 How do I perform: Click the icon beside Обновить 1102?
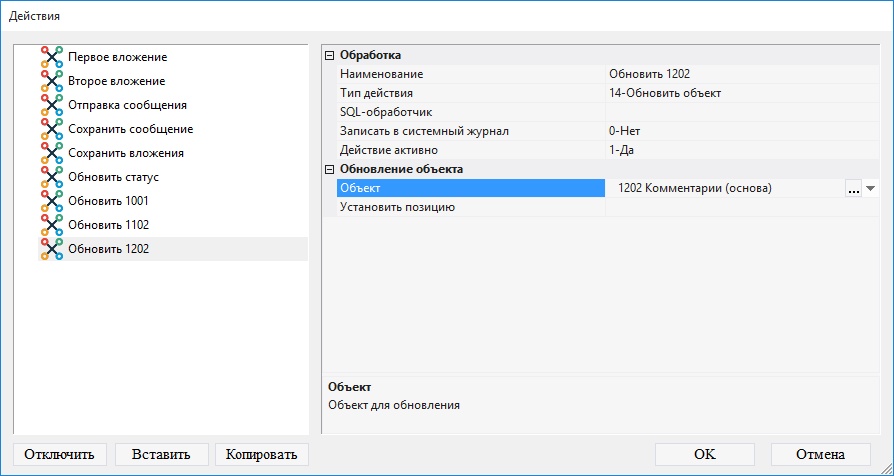point(52,225)
